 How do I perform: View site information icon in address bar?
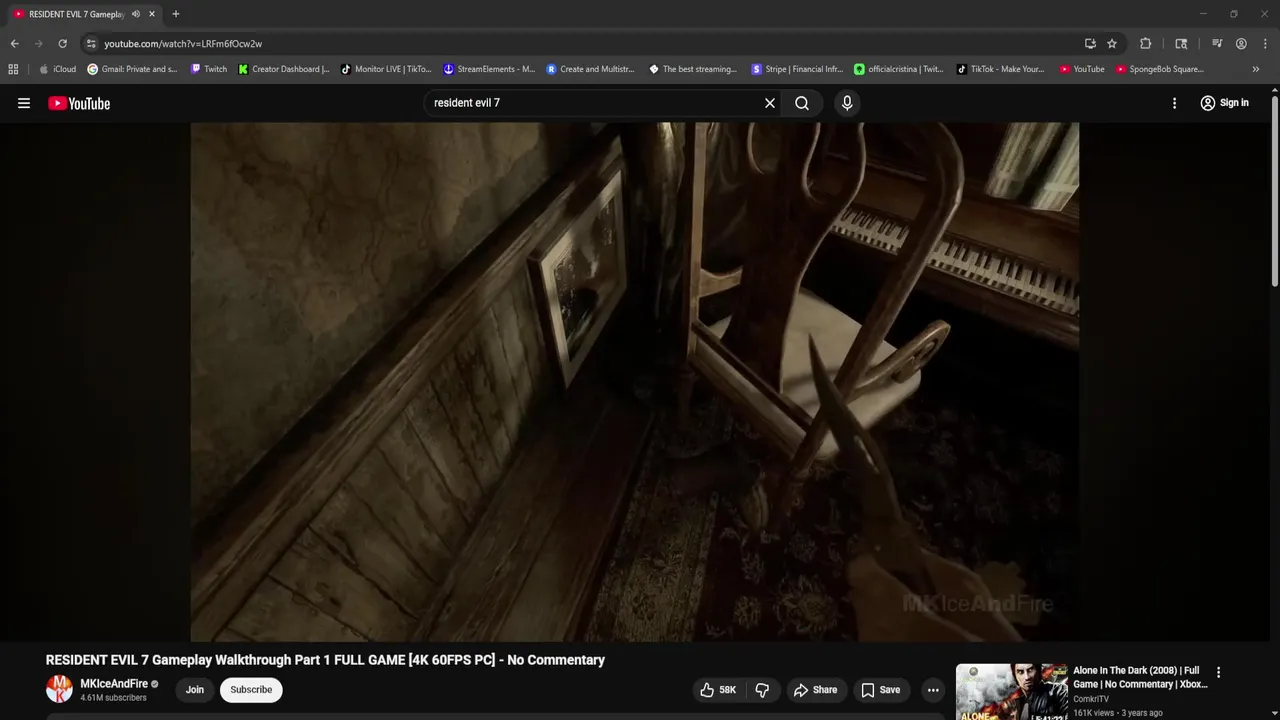[x=91, y=44]
